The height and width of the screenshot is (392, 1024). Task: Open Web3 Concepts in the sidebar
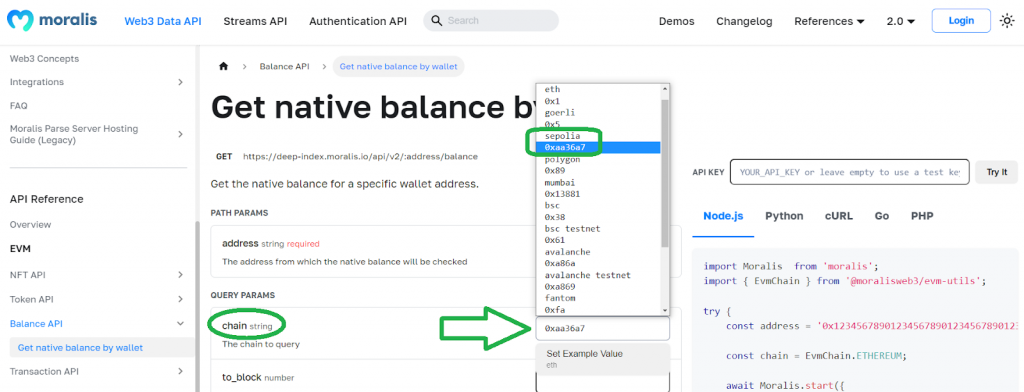click(x=44, y=59)
